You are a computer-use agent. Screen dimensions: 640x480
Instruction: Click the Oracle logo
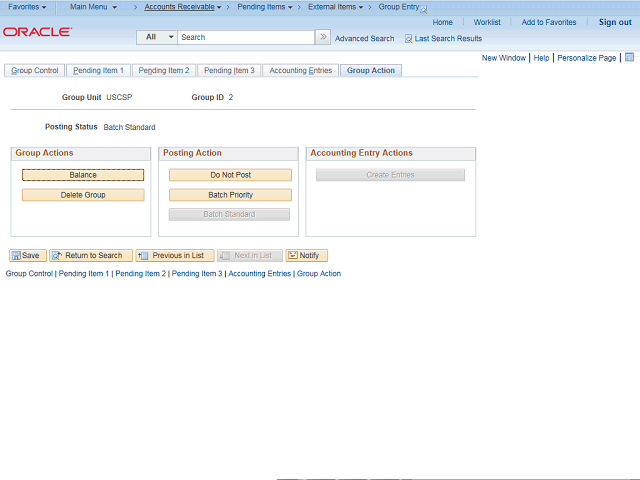(38, 32)
